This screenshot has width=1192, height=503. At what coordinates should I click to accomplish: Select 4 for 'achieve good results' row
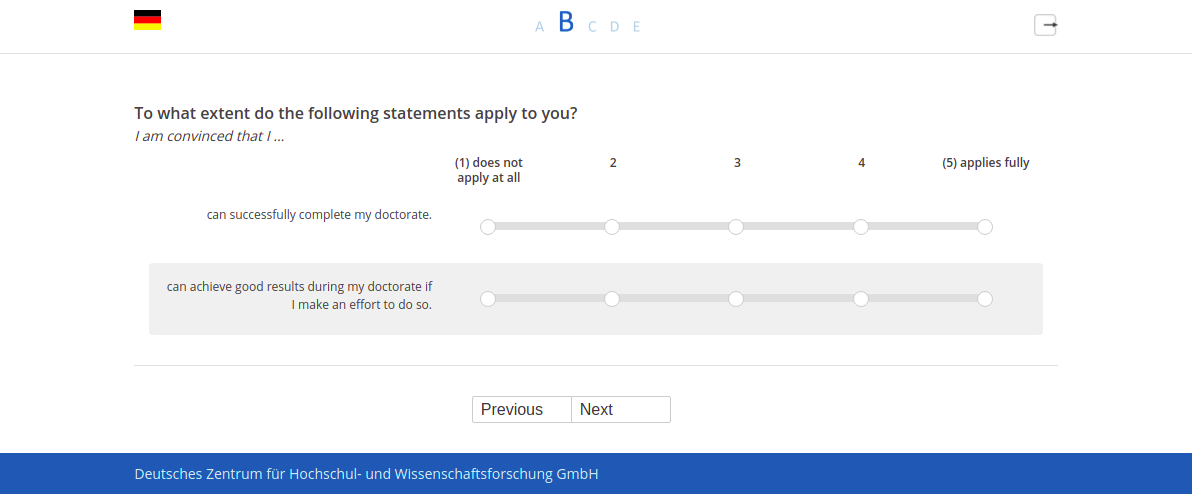861,299
